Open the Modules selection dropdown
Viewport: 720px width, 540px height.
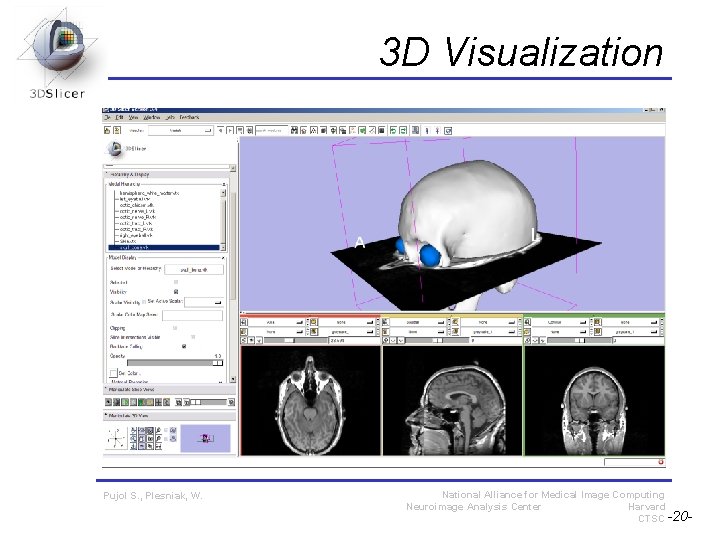[180, 130]
